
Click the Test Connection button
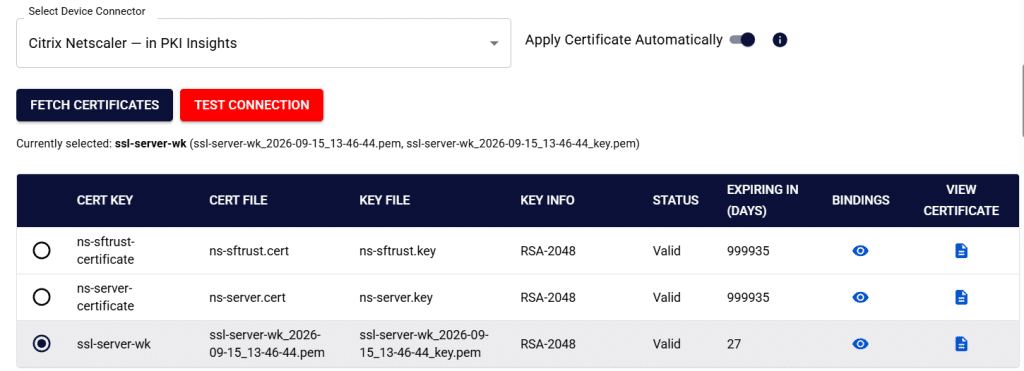click(251, 105)
